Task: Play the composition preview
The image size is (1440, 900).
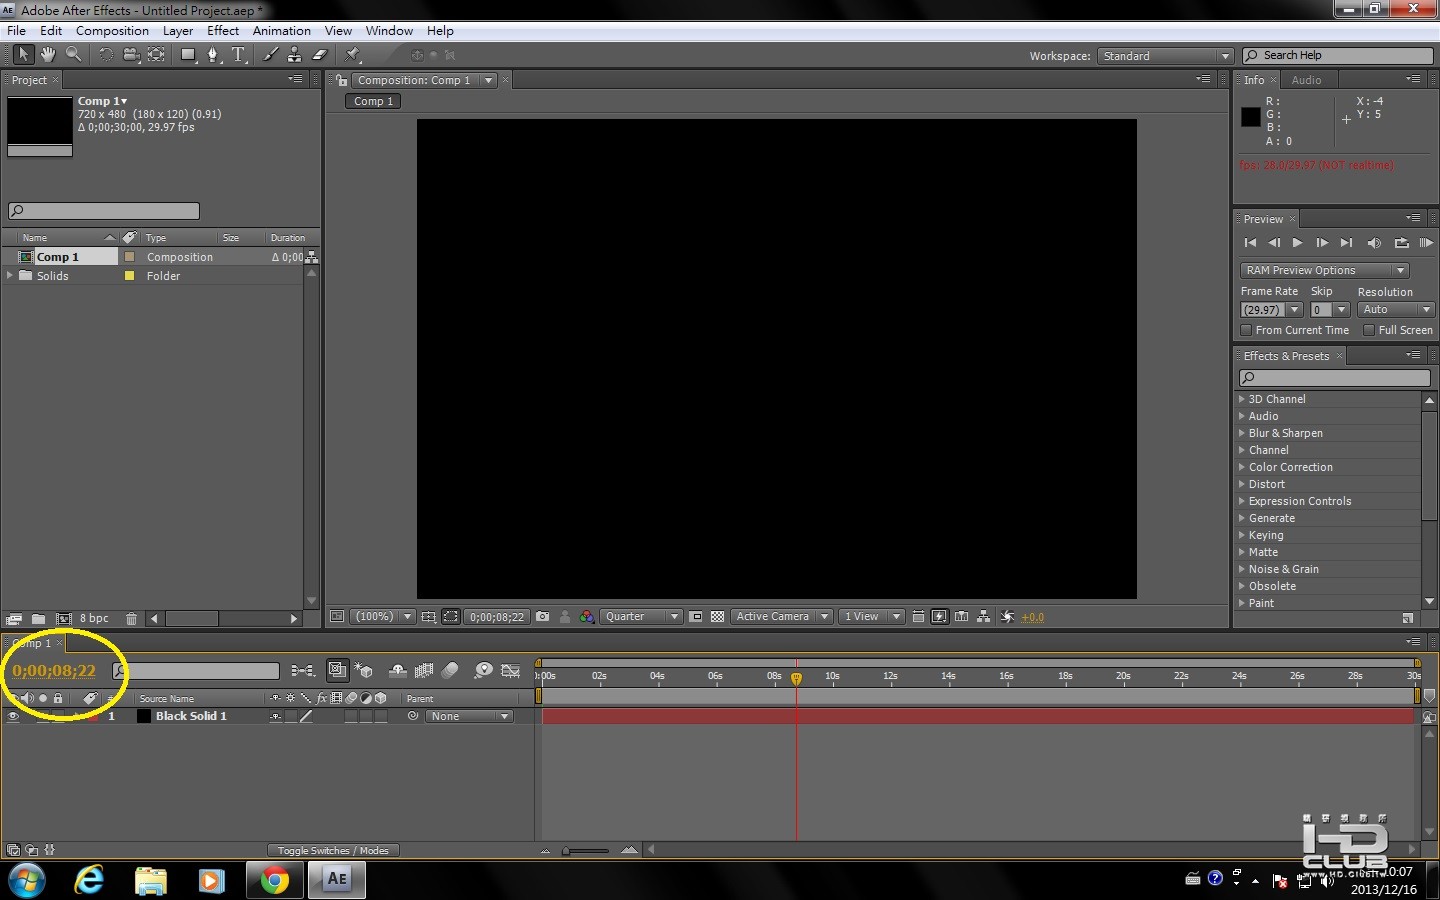Action: (1297, 243)
